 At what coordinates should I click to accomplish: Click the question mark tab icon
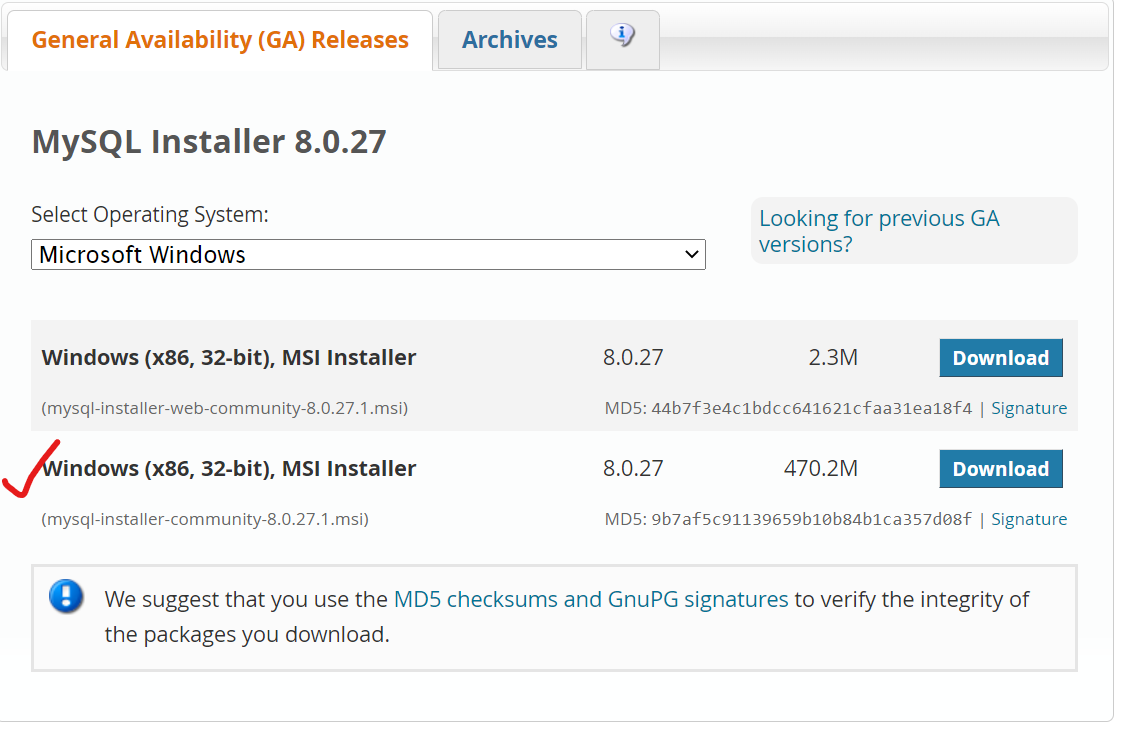click(x=623, y=34)
